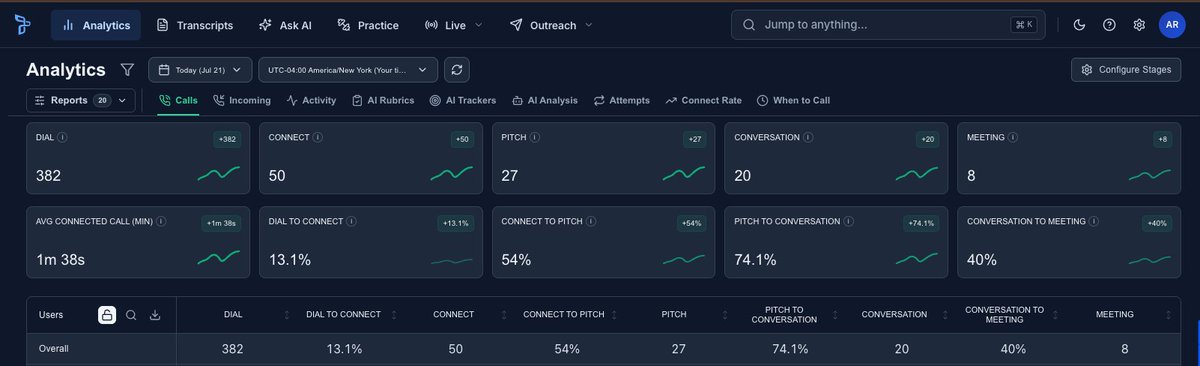The width and height of the screenshot is (1200, 366).
Task: Click the +50 badge on CONNECT card
Action: point(462,139)
